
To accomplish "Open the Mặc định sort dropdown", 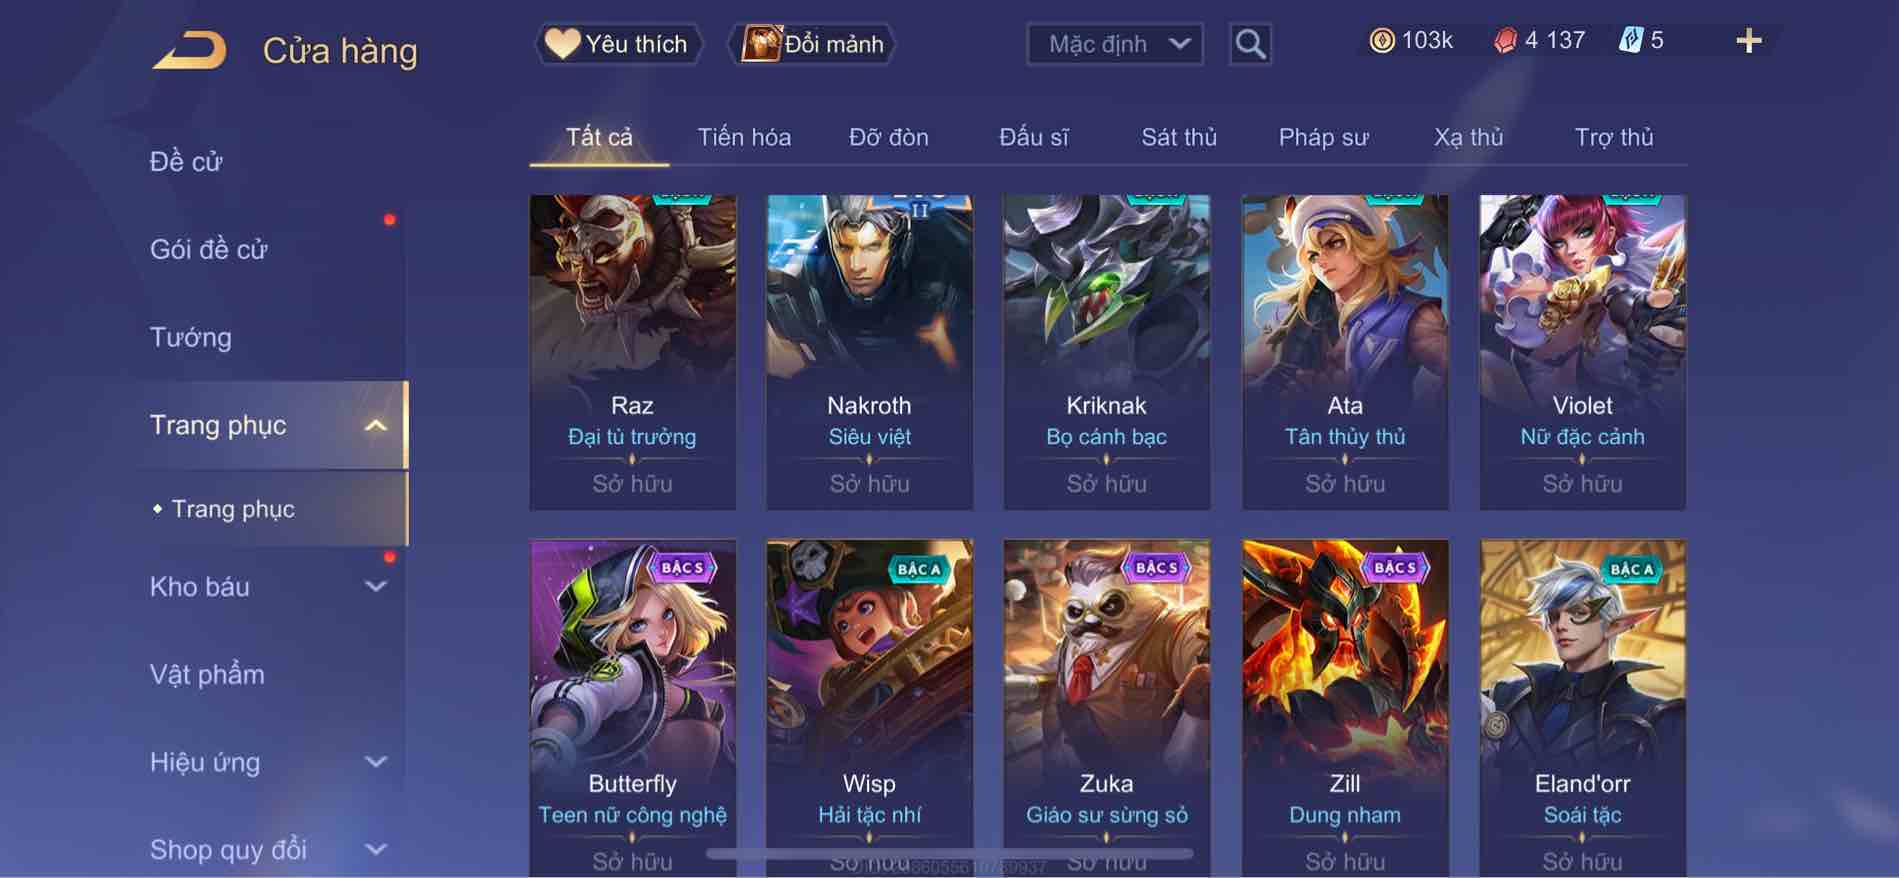I will 1115,44.
